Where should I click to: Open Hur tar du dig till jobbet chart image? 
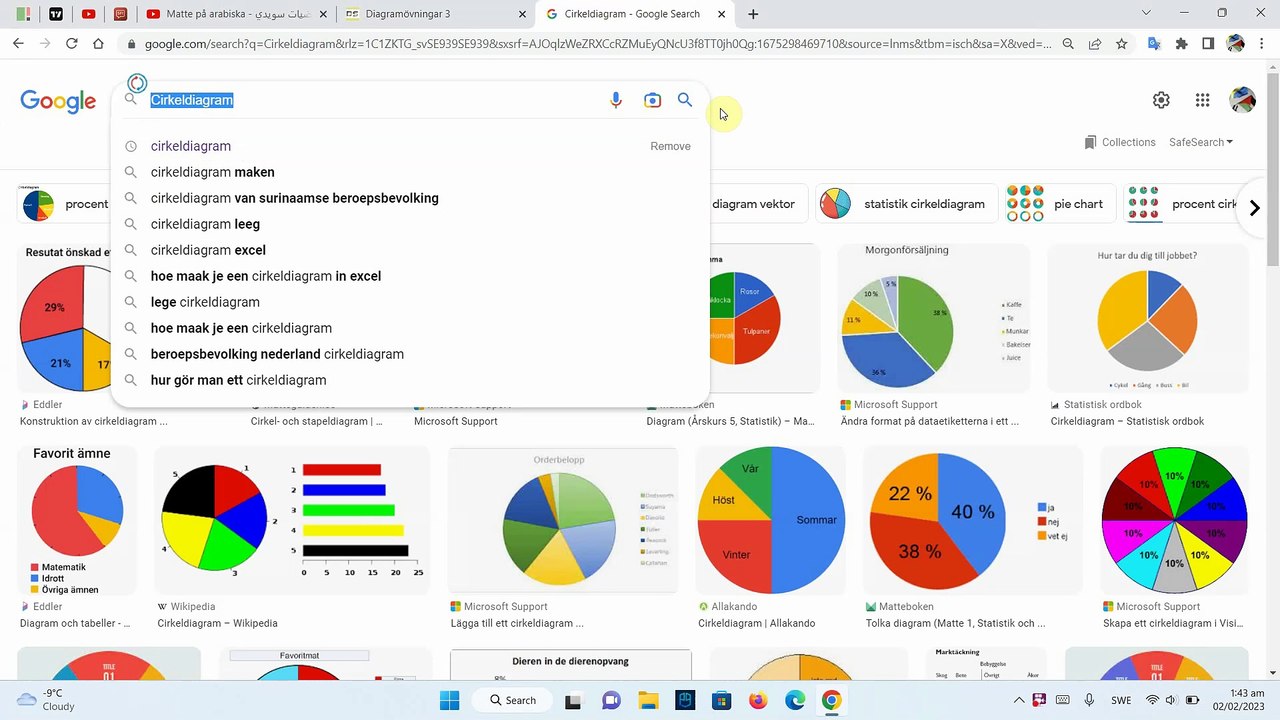1147,317
